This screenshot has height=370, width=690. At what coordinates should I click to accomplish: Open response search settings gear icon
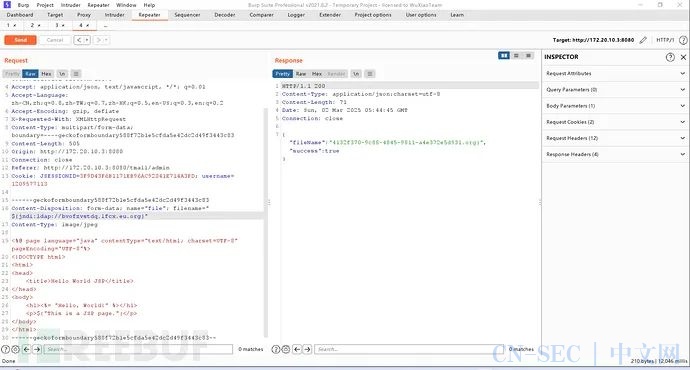point(286,349)
